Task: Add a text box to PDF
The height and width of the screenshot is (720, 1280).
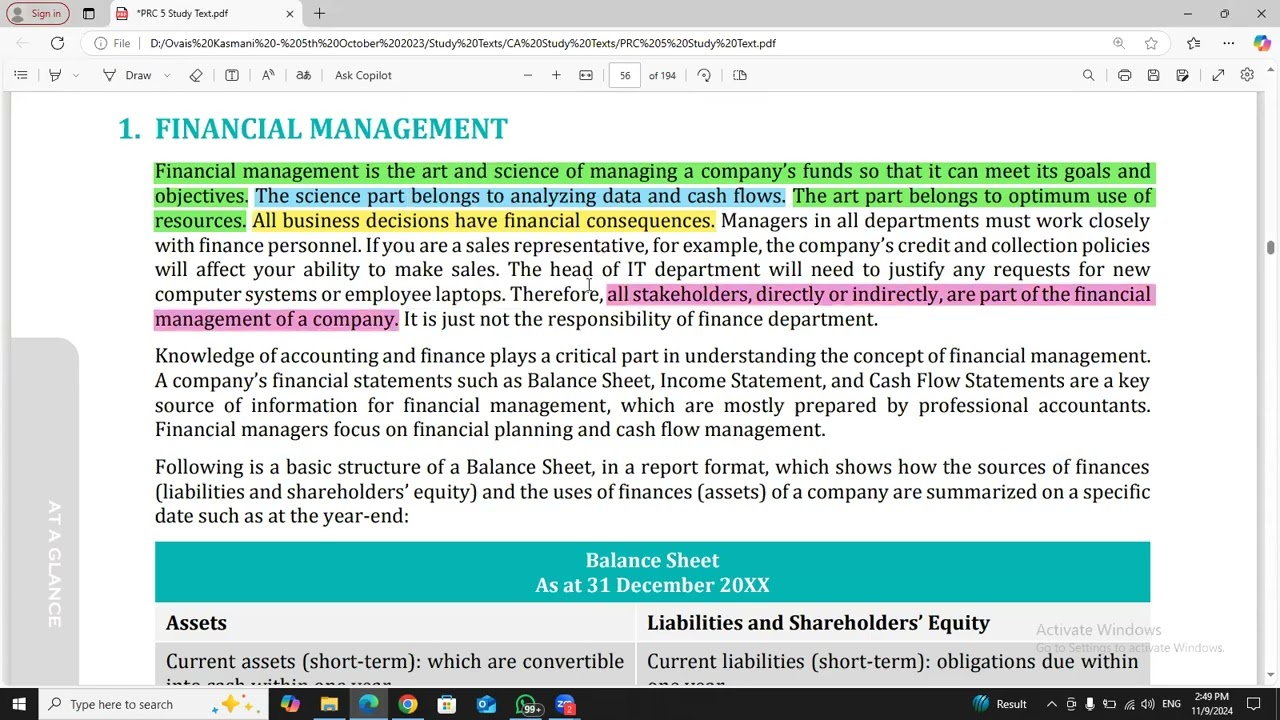Action: click(x=232, y=75)
